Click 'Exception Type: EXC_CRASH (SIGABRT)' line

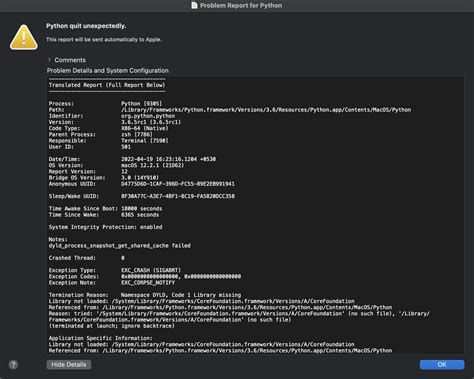tap(115, 270)
